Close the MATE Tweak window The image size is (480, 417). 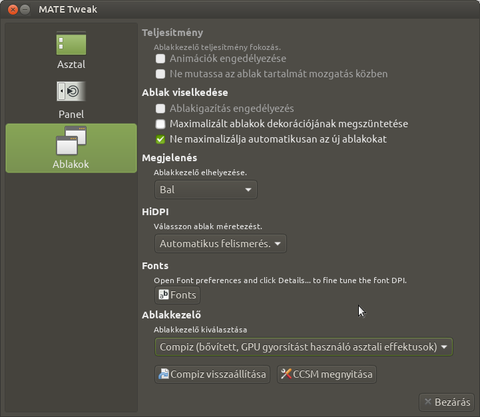[13, 10]
